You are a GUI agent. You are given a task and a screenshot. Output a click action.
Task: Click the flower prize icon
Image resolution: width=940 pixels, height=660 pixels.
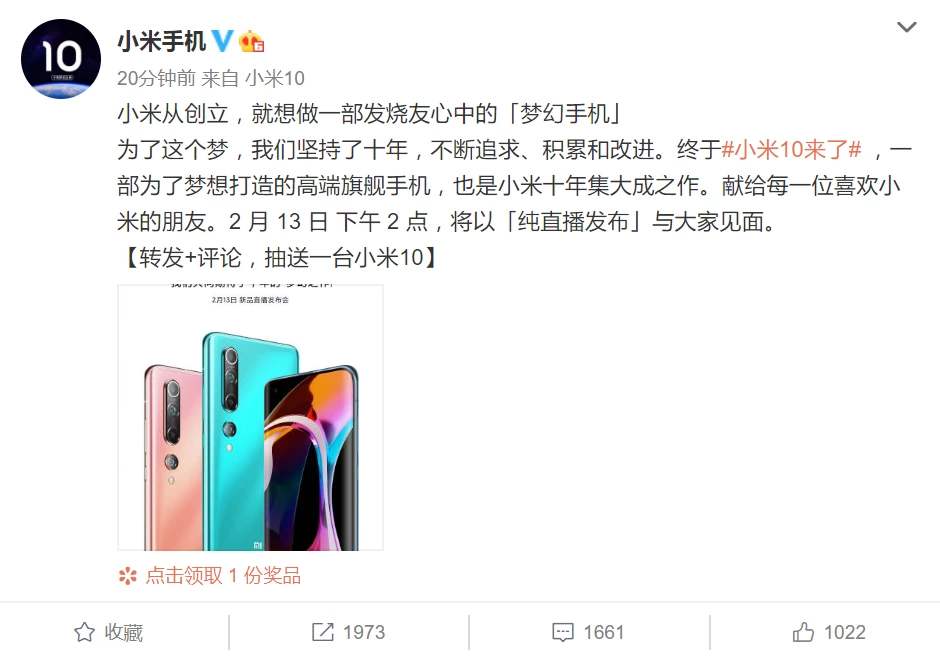click(x=128, y=576)
